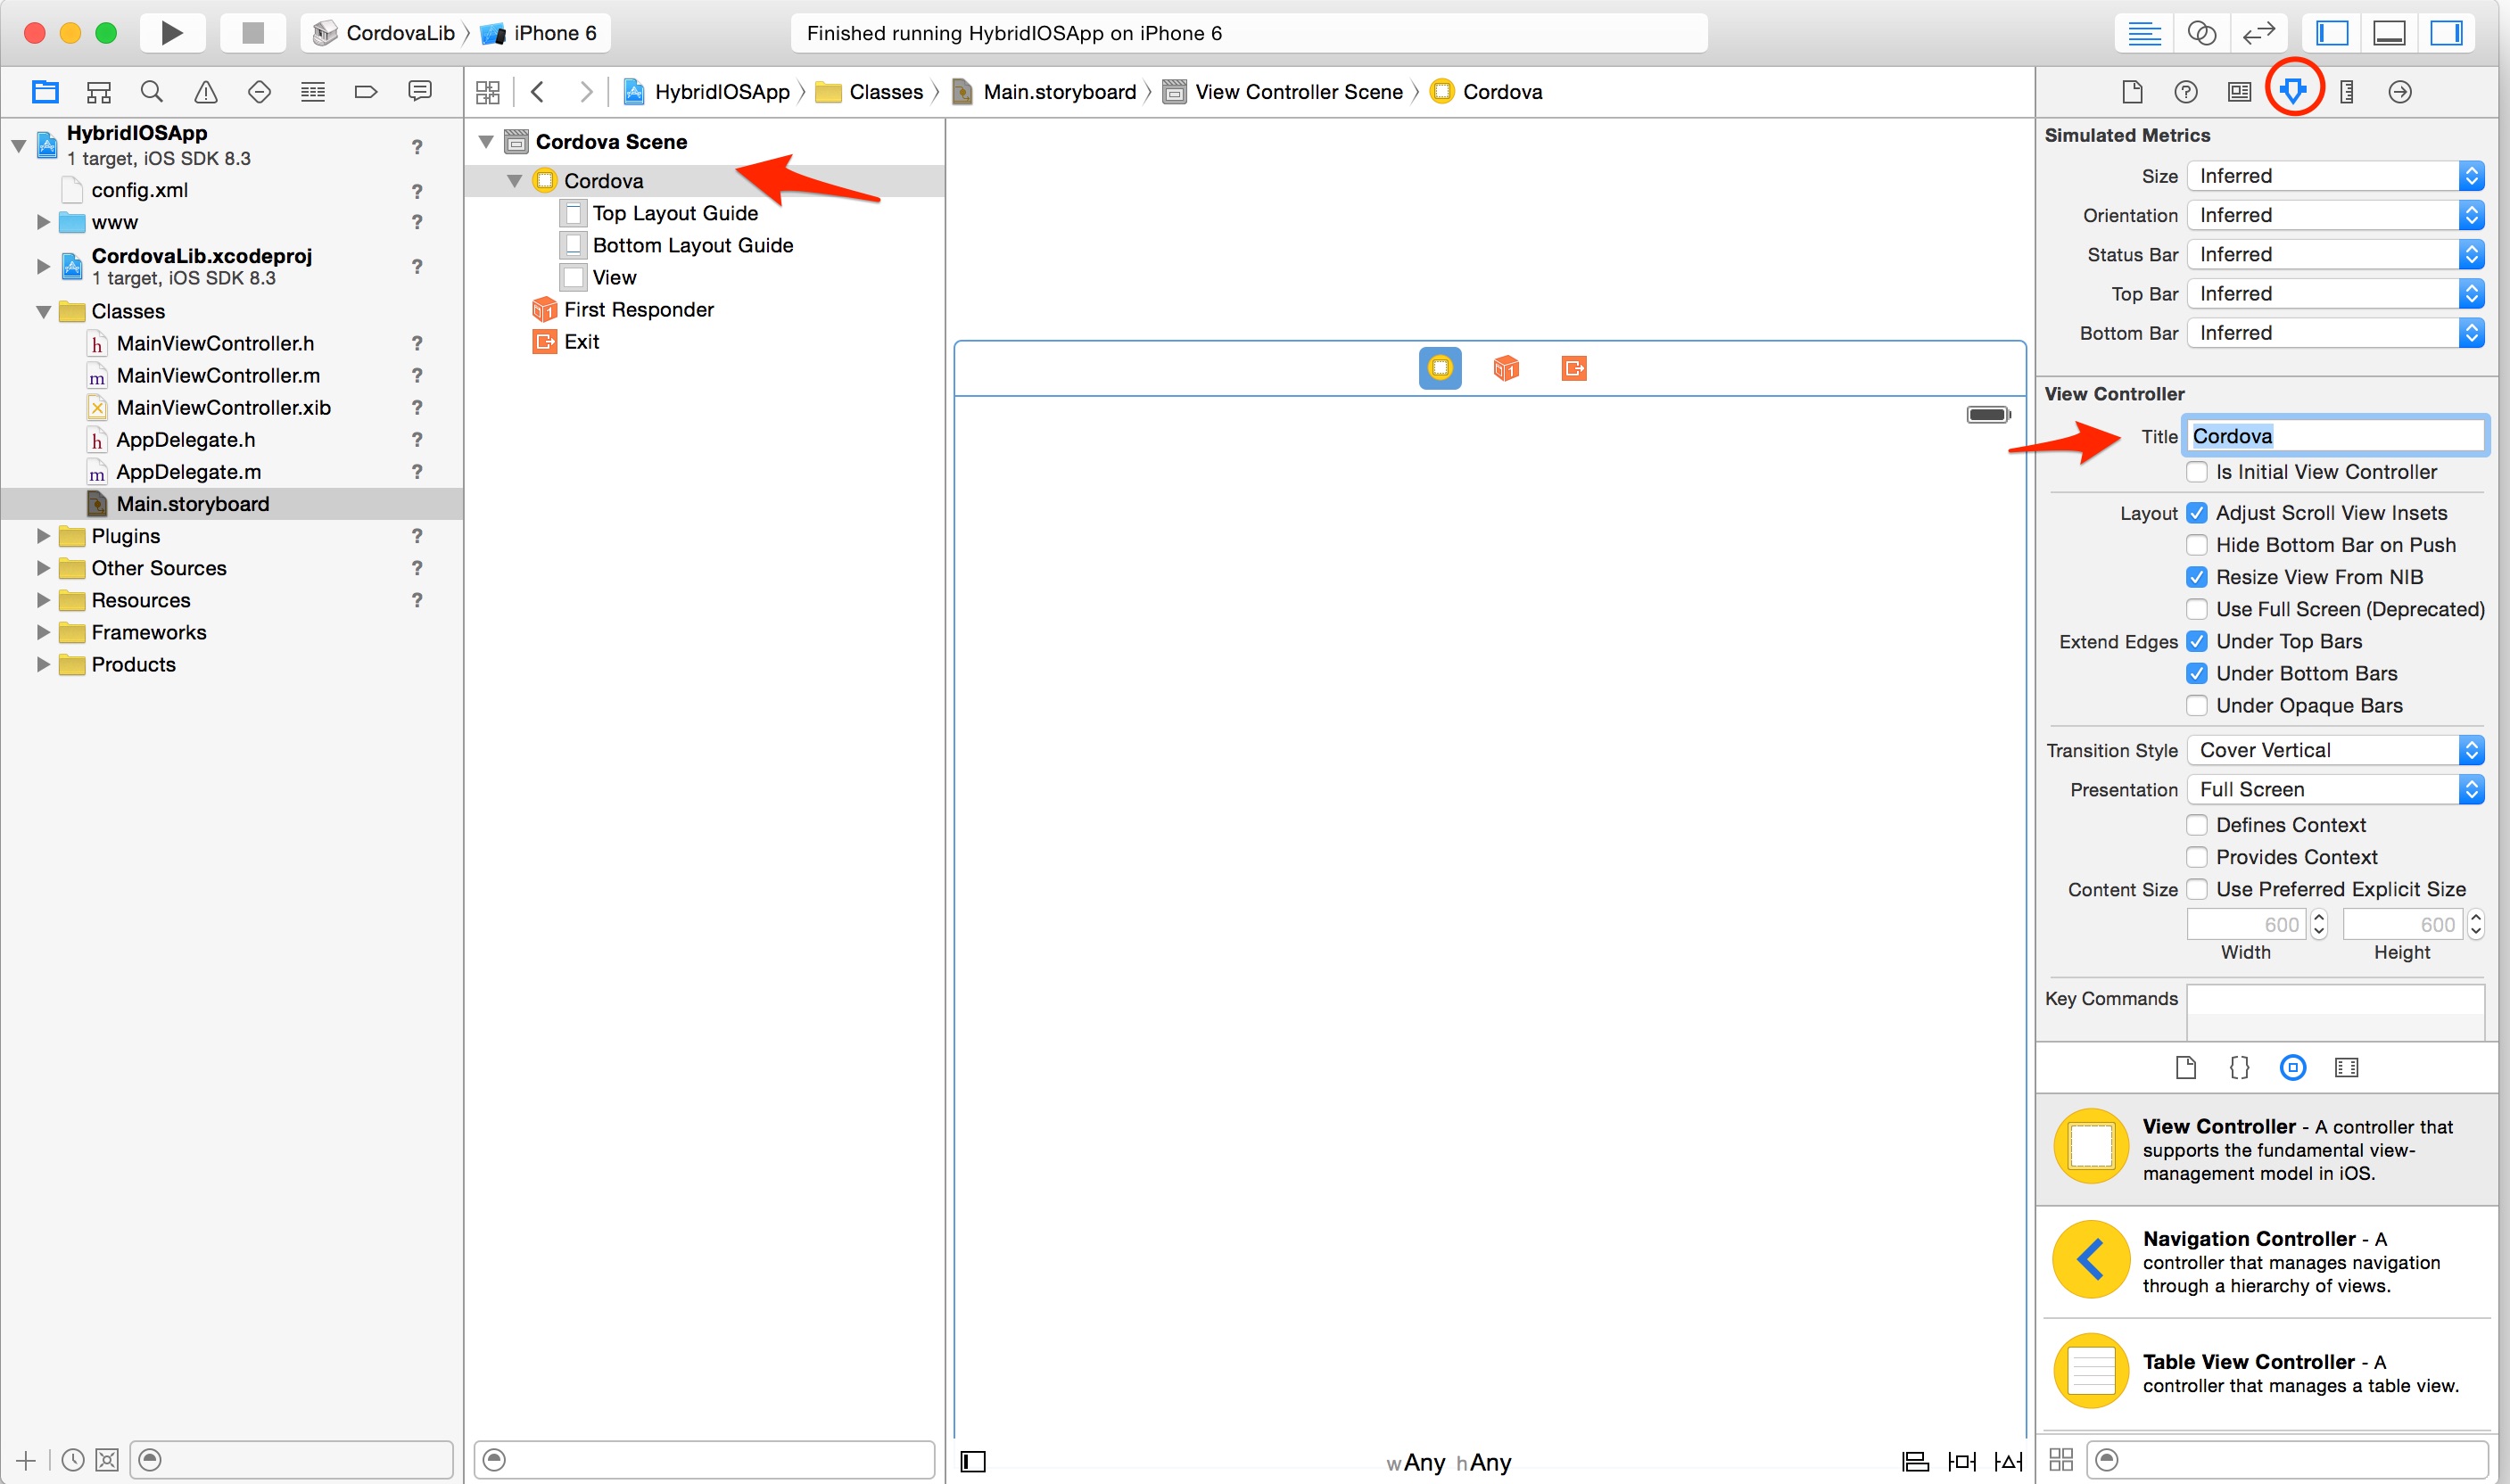Select the Exit icon in scene dock
Screen dimensions: 2510x1484
[x=1573, y=368]
